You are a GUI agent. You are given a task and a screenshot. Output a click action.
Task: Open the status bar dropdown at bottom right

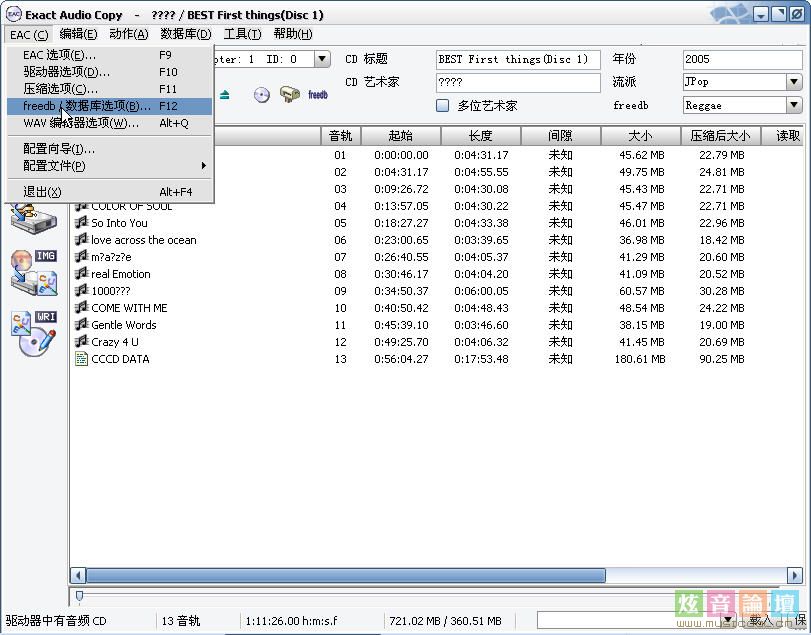pos(729,619)
